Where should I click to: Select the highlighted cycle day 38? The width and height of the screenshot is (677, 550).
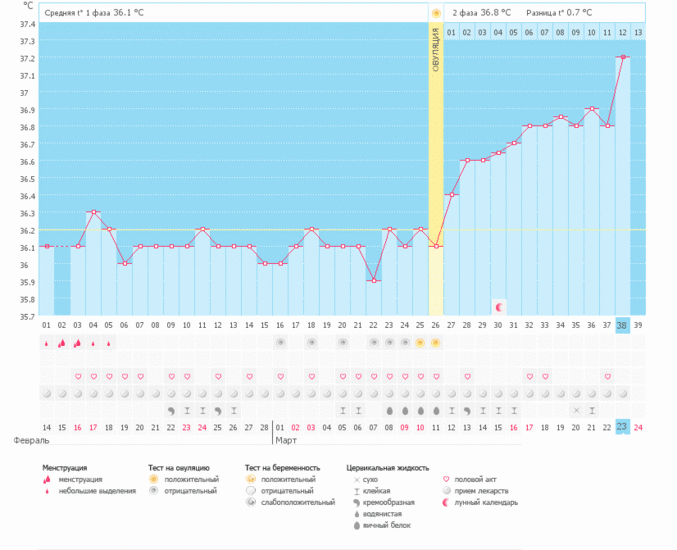click(622, 326)
